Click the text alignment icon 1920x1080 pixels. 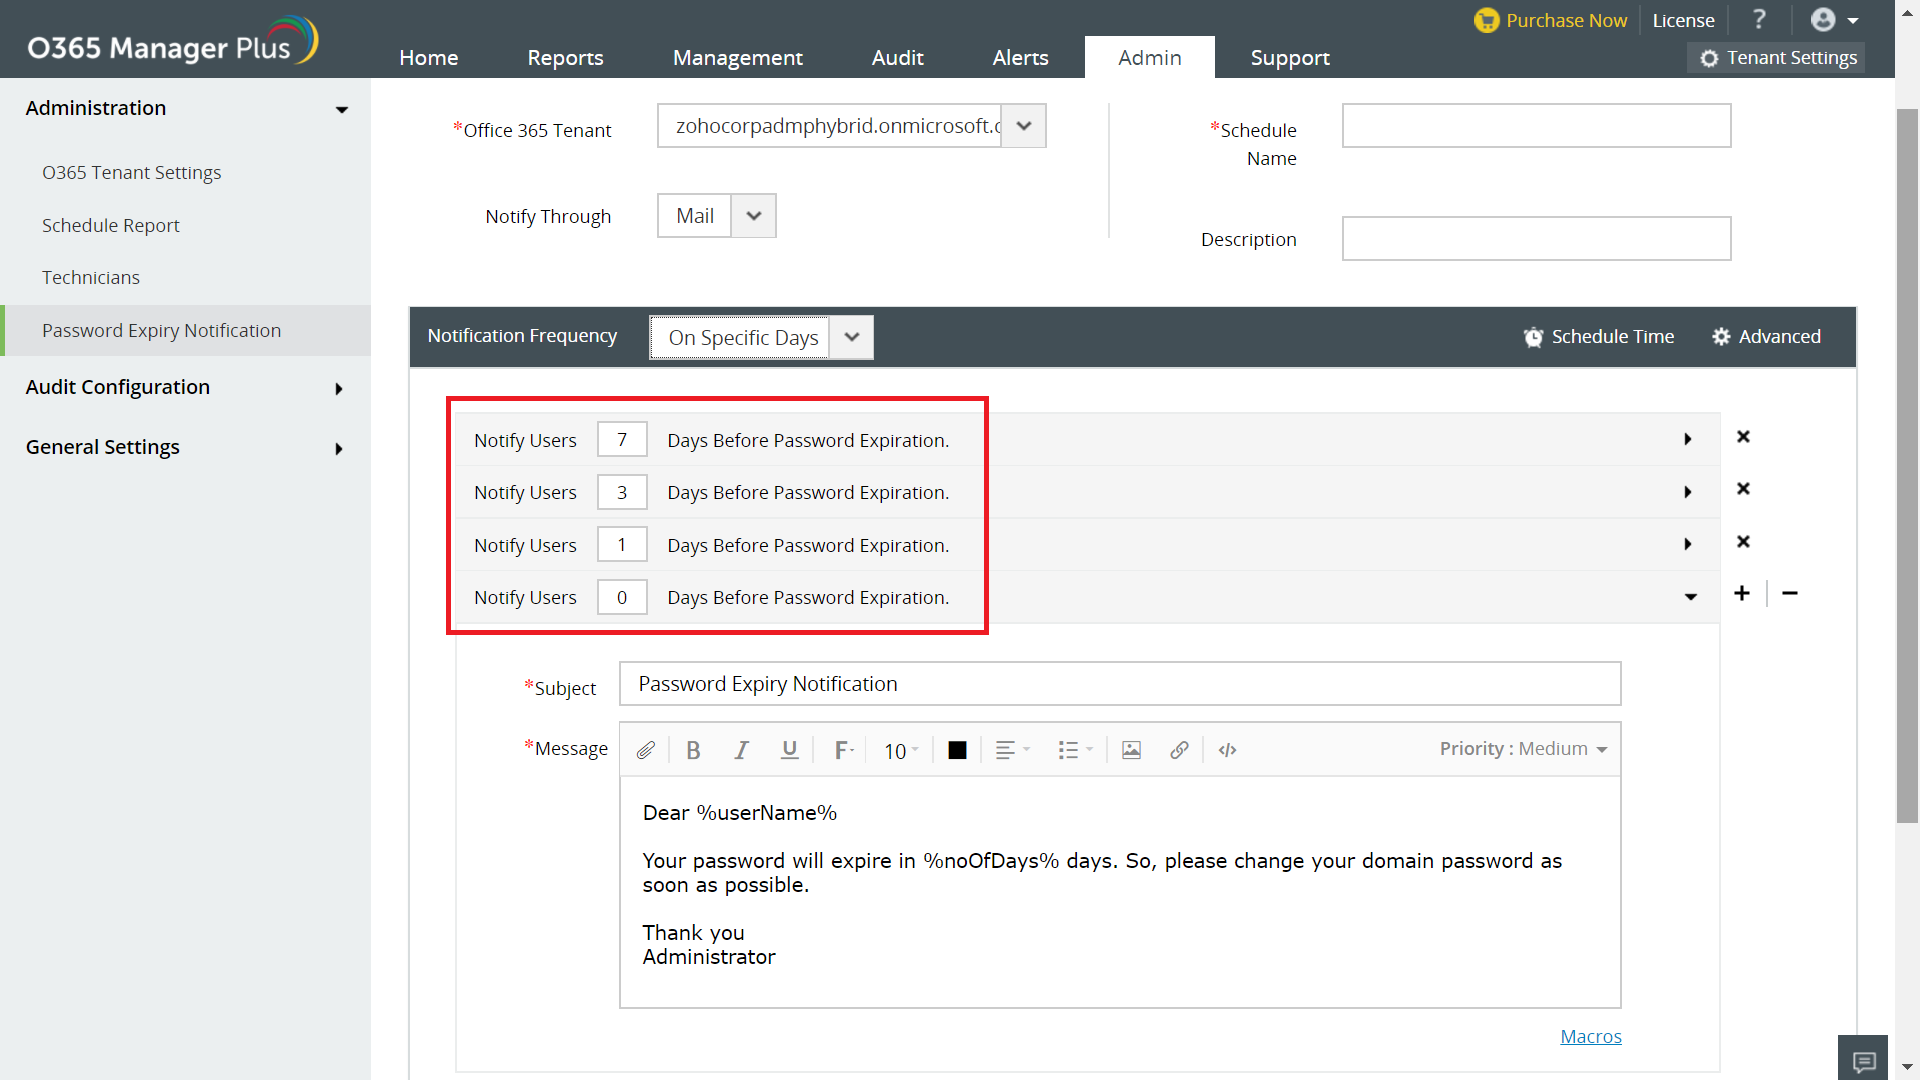1005,749
